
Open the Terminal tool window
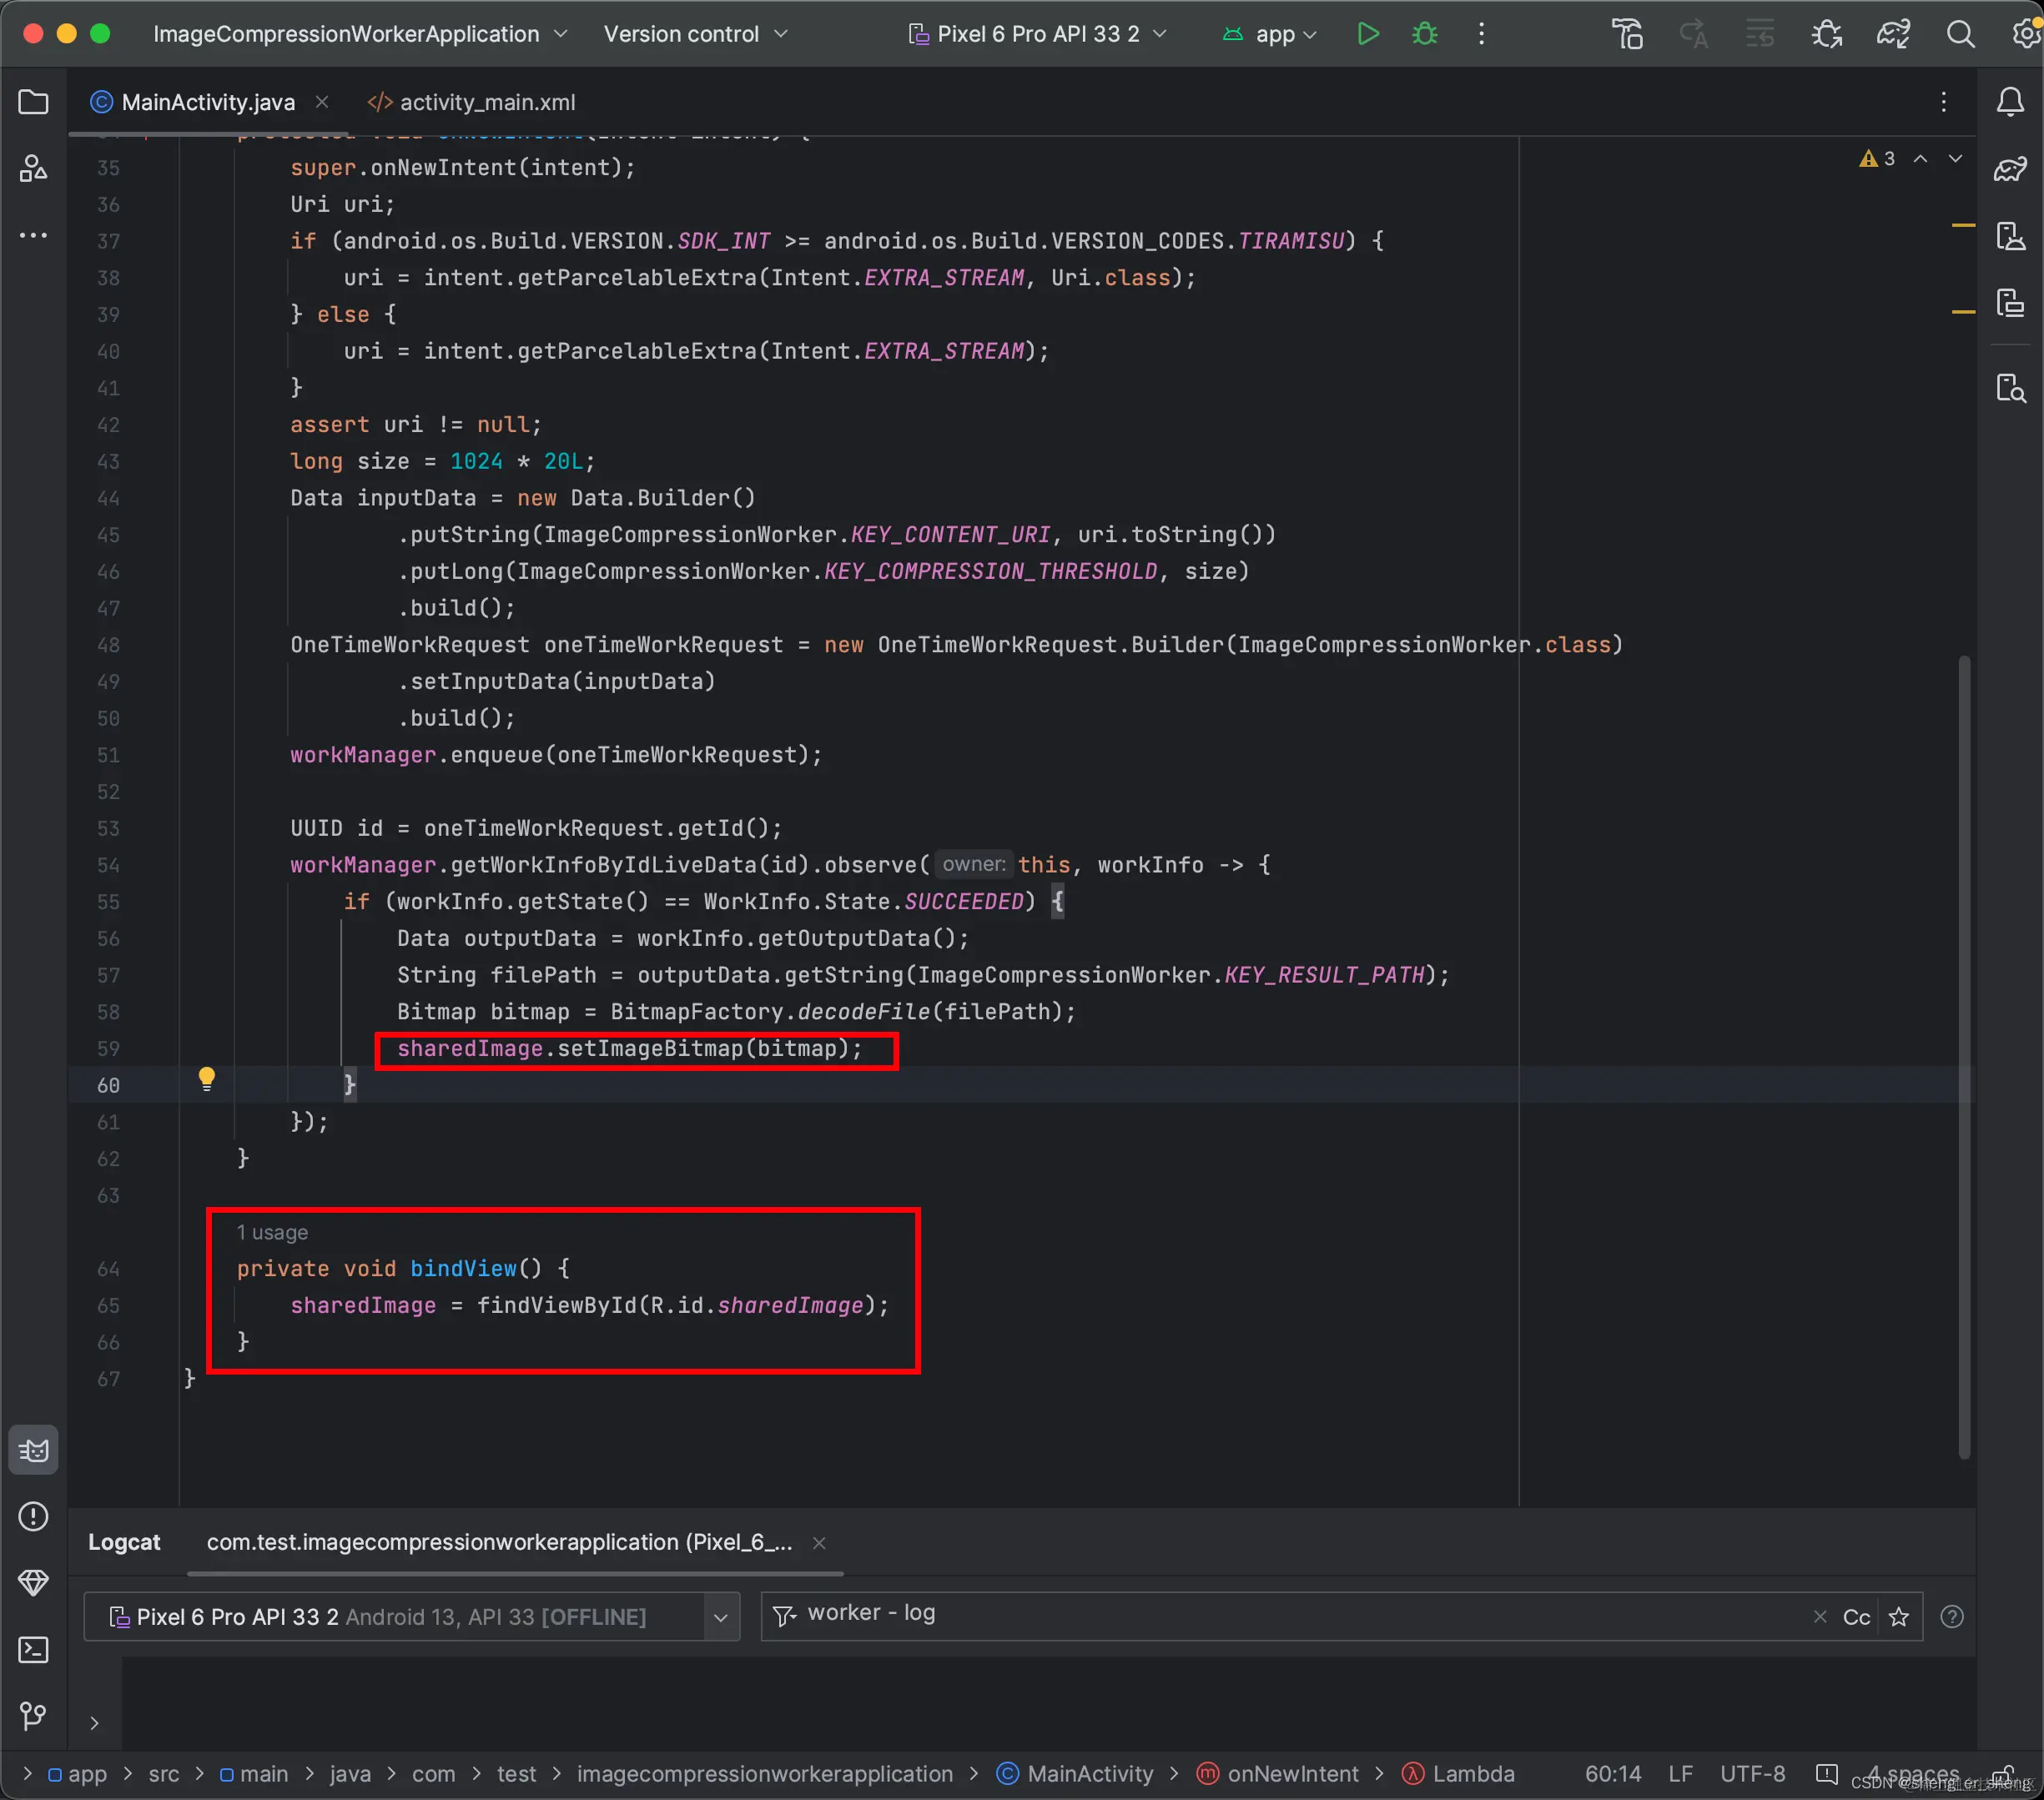pos(33,1649)
